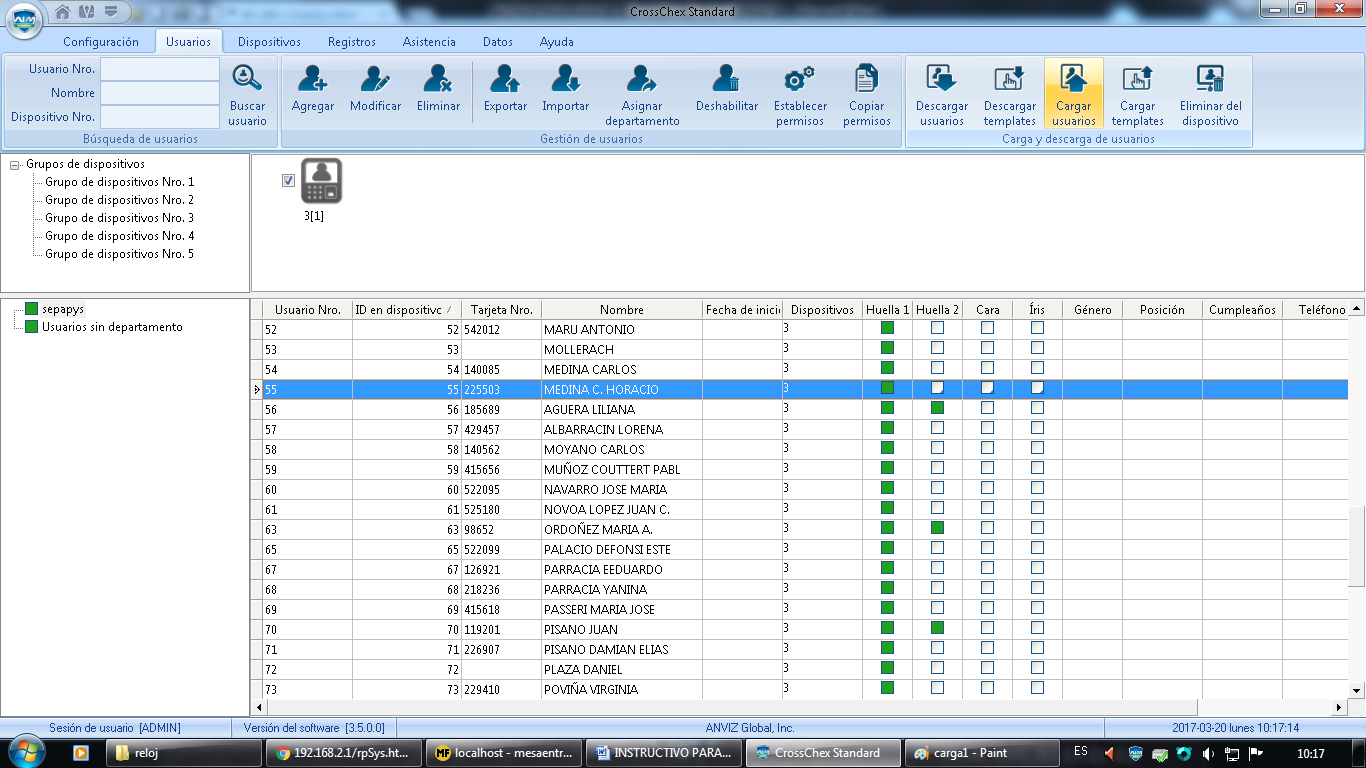Toggle Cara checkbox for MOLLERACH

987,348
